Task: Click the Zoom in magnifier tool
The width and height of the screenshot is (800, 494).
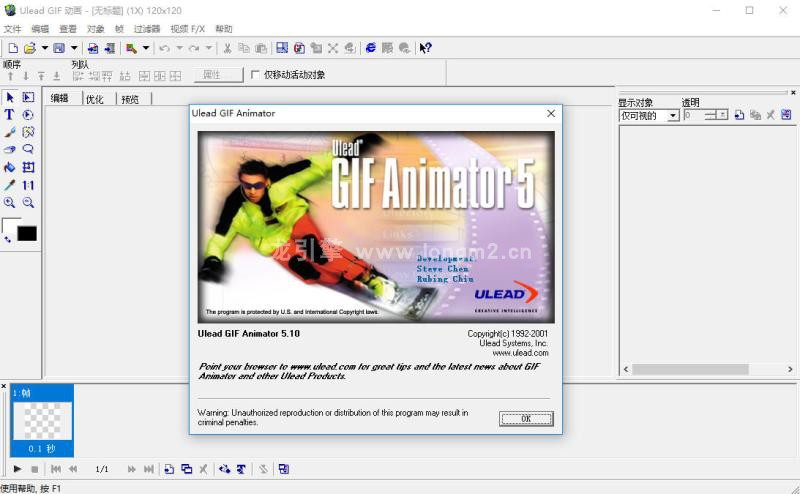Action: (x=10, y=203)
